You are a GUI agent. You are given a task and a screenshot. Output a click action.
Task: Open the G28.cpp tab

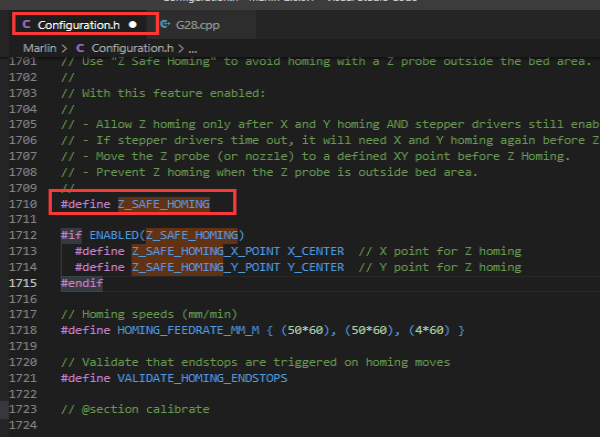click(197, 25)
